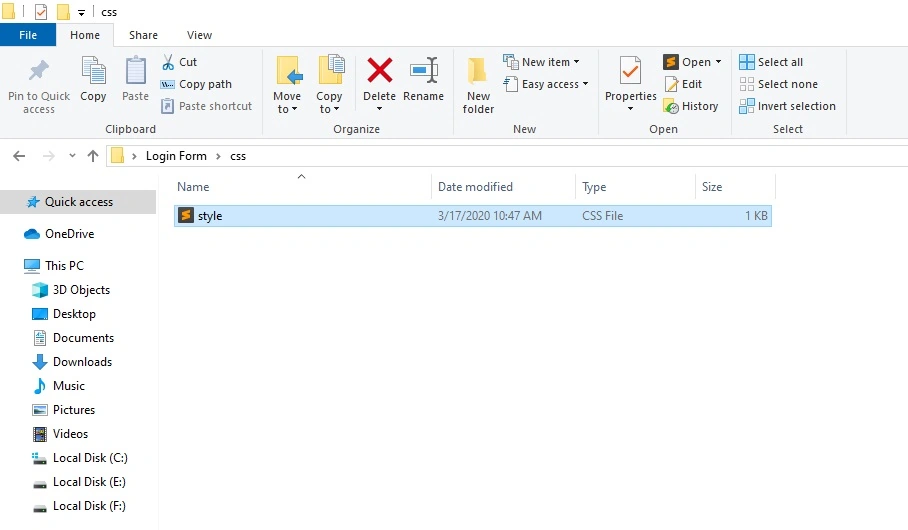
Task: Click Copy path in Clipboard group
Action: 196,84
